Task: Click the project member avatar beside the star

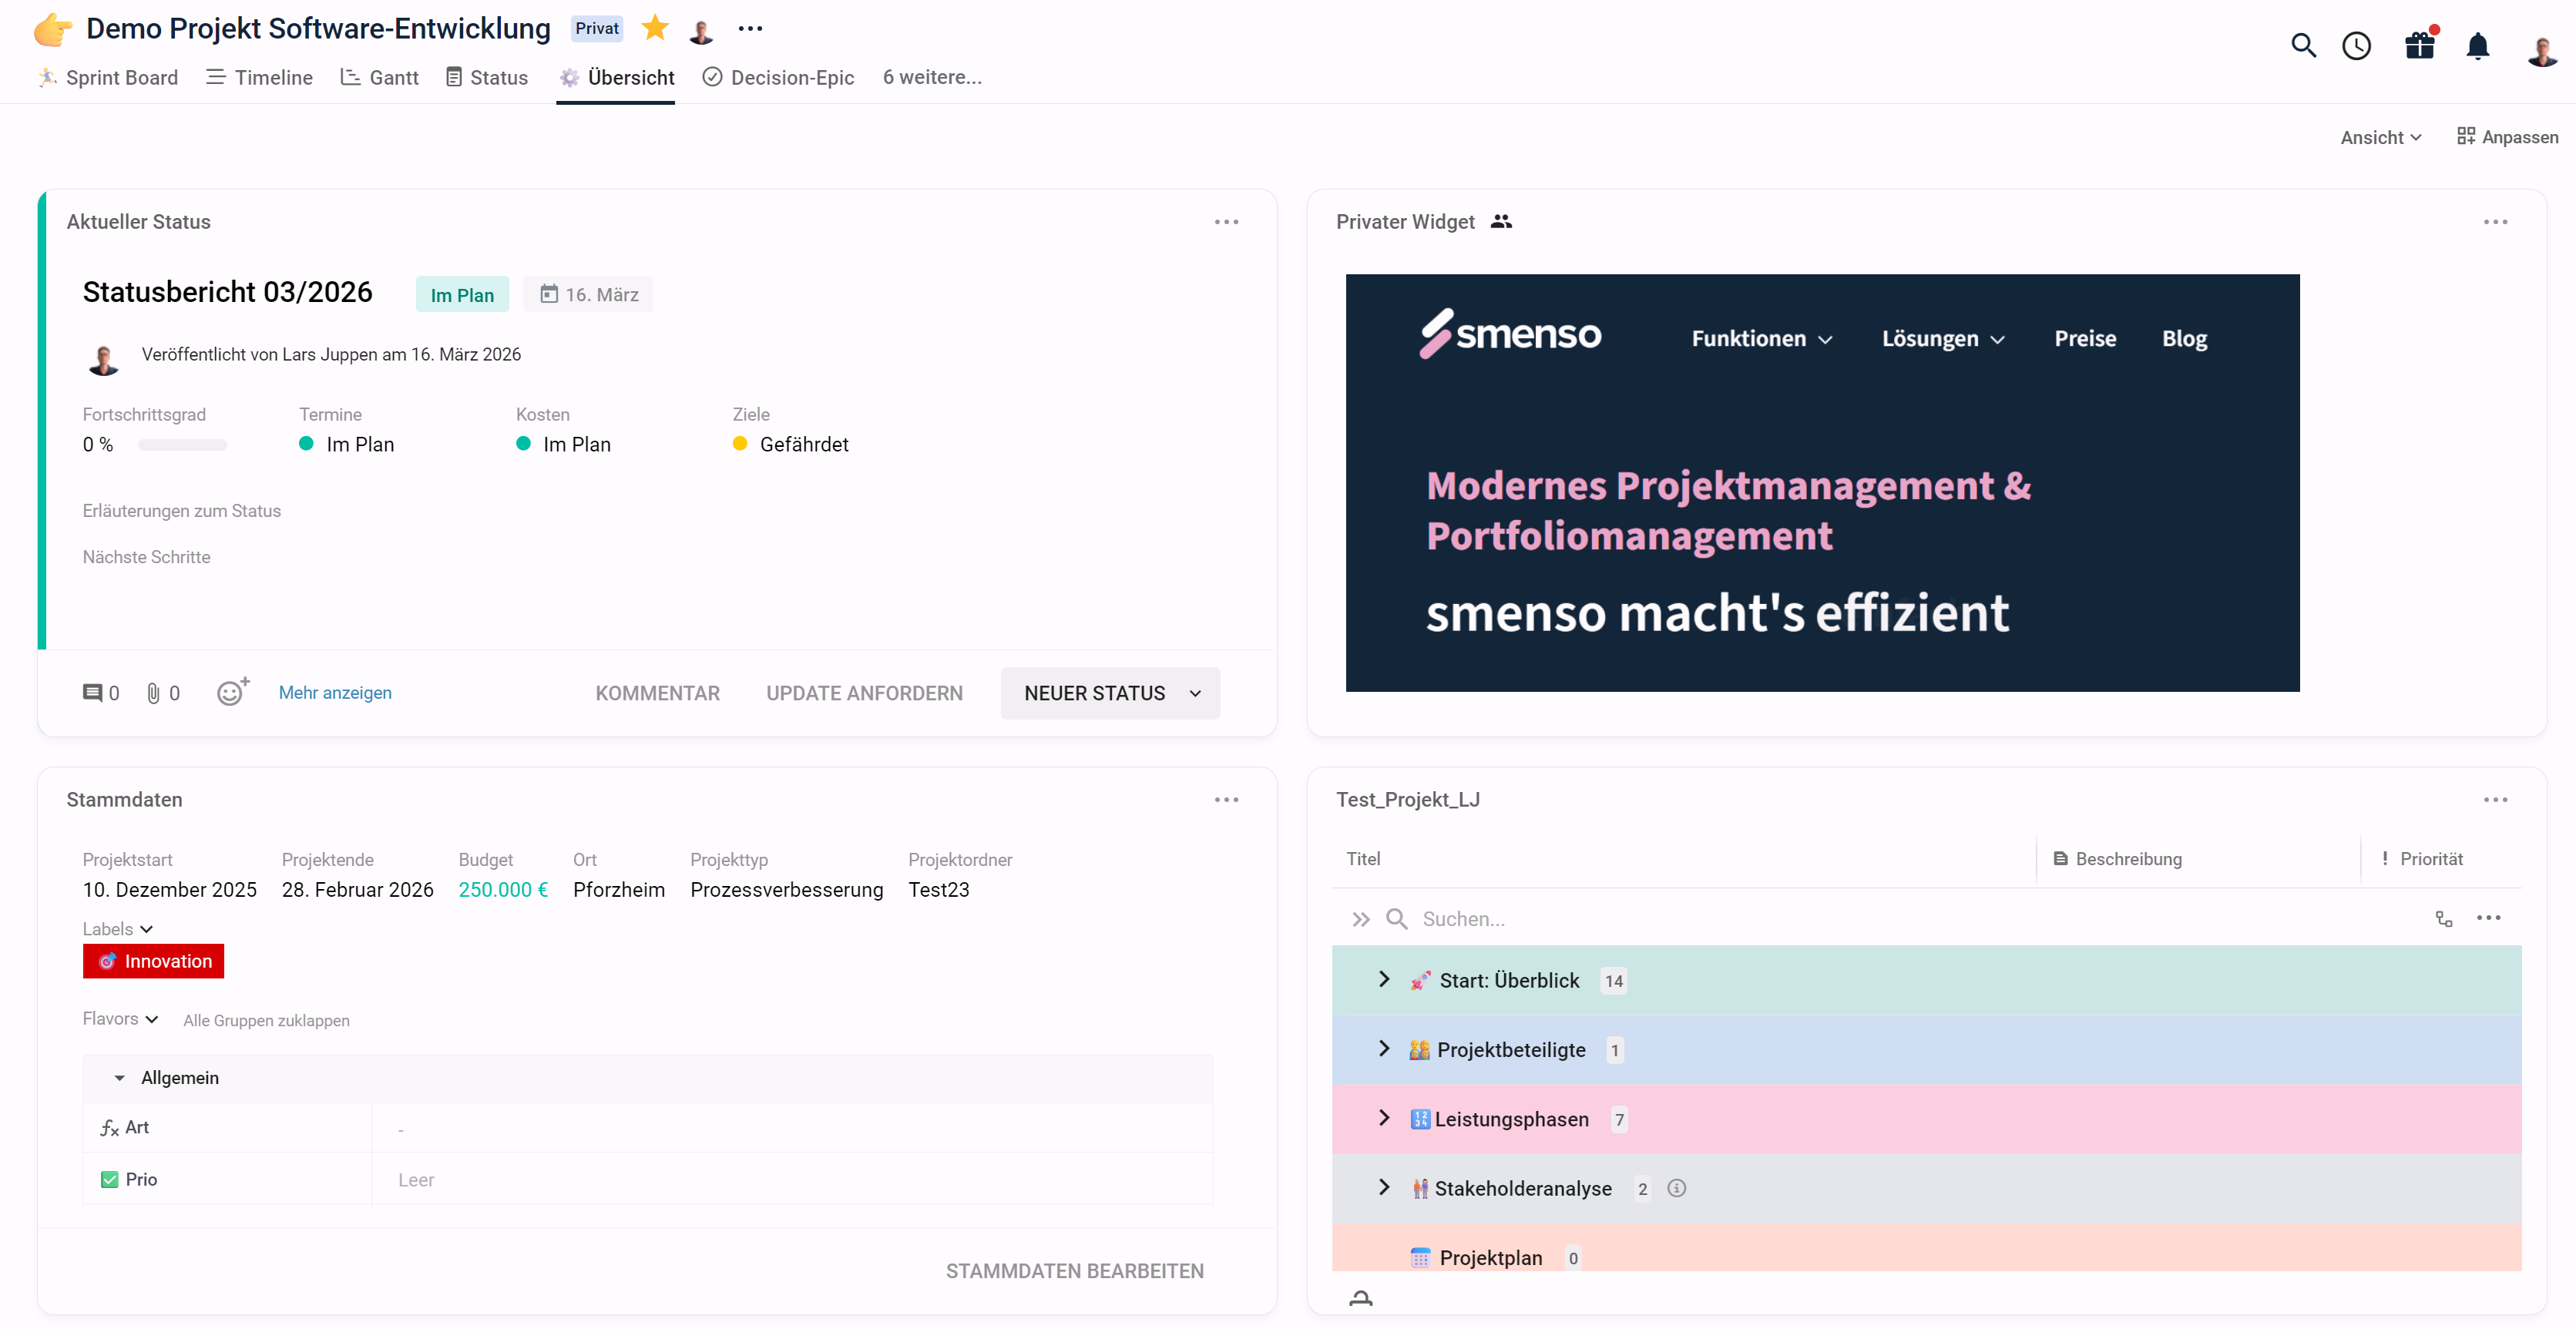Action: (702, 31)
